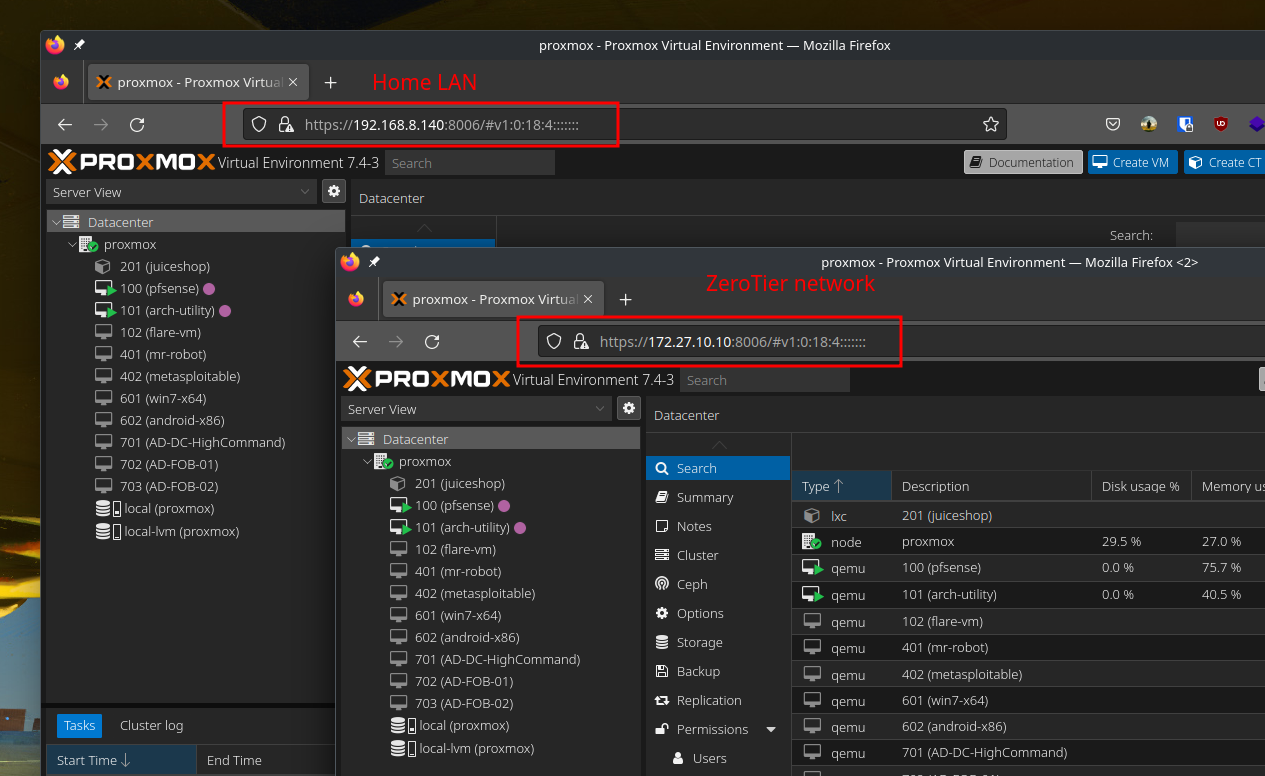The width and height of the screenshot is (1265, 776).
Task: Click the Create CT button
Action: (x=1226, y=162)
